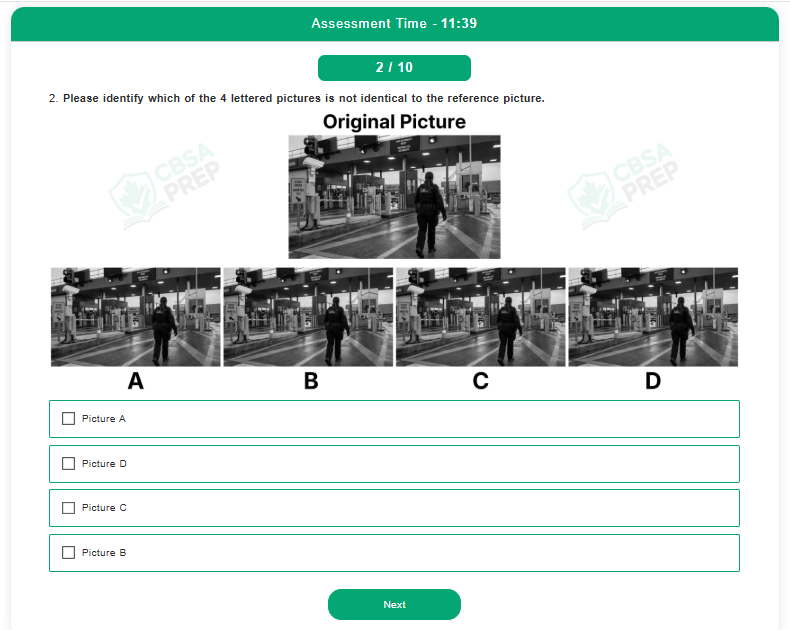Select the 'Picture C' option label
The image size is (790, 630).
(x=104, y=508)
